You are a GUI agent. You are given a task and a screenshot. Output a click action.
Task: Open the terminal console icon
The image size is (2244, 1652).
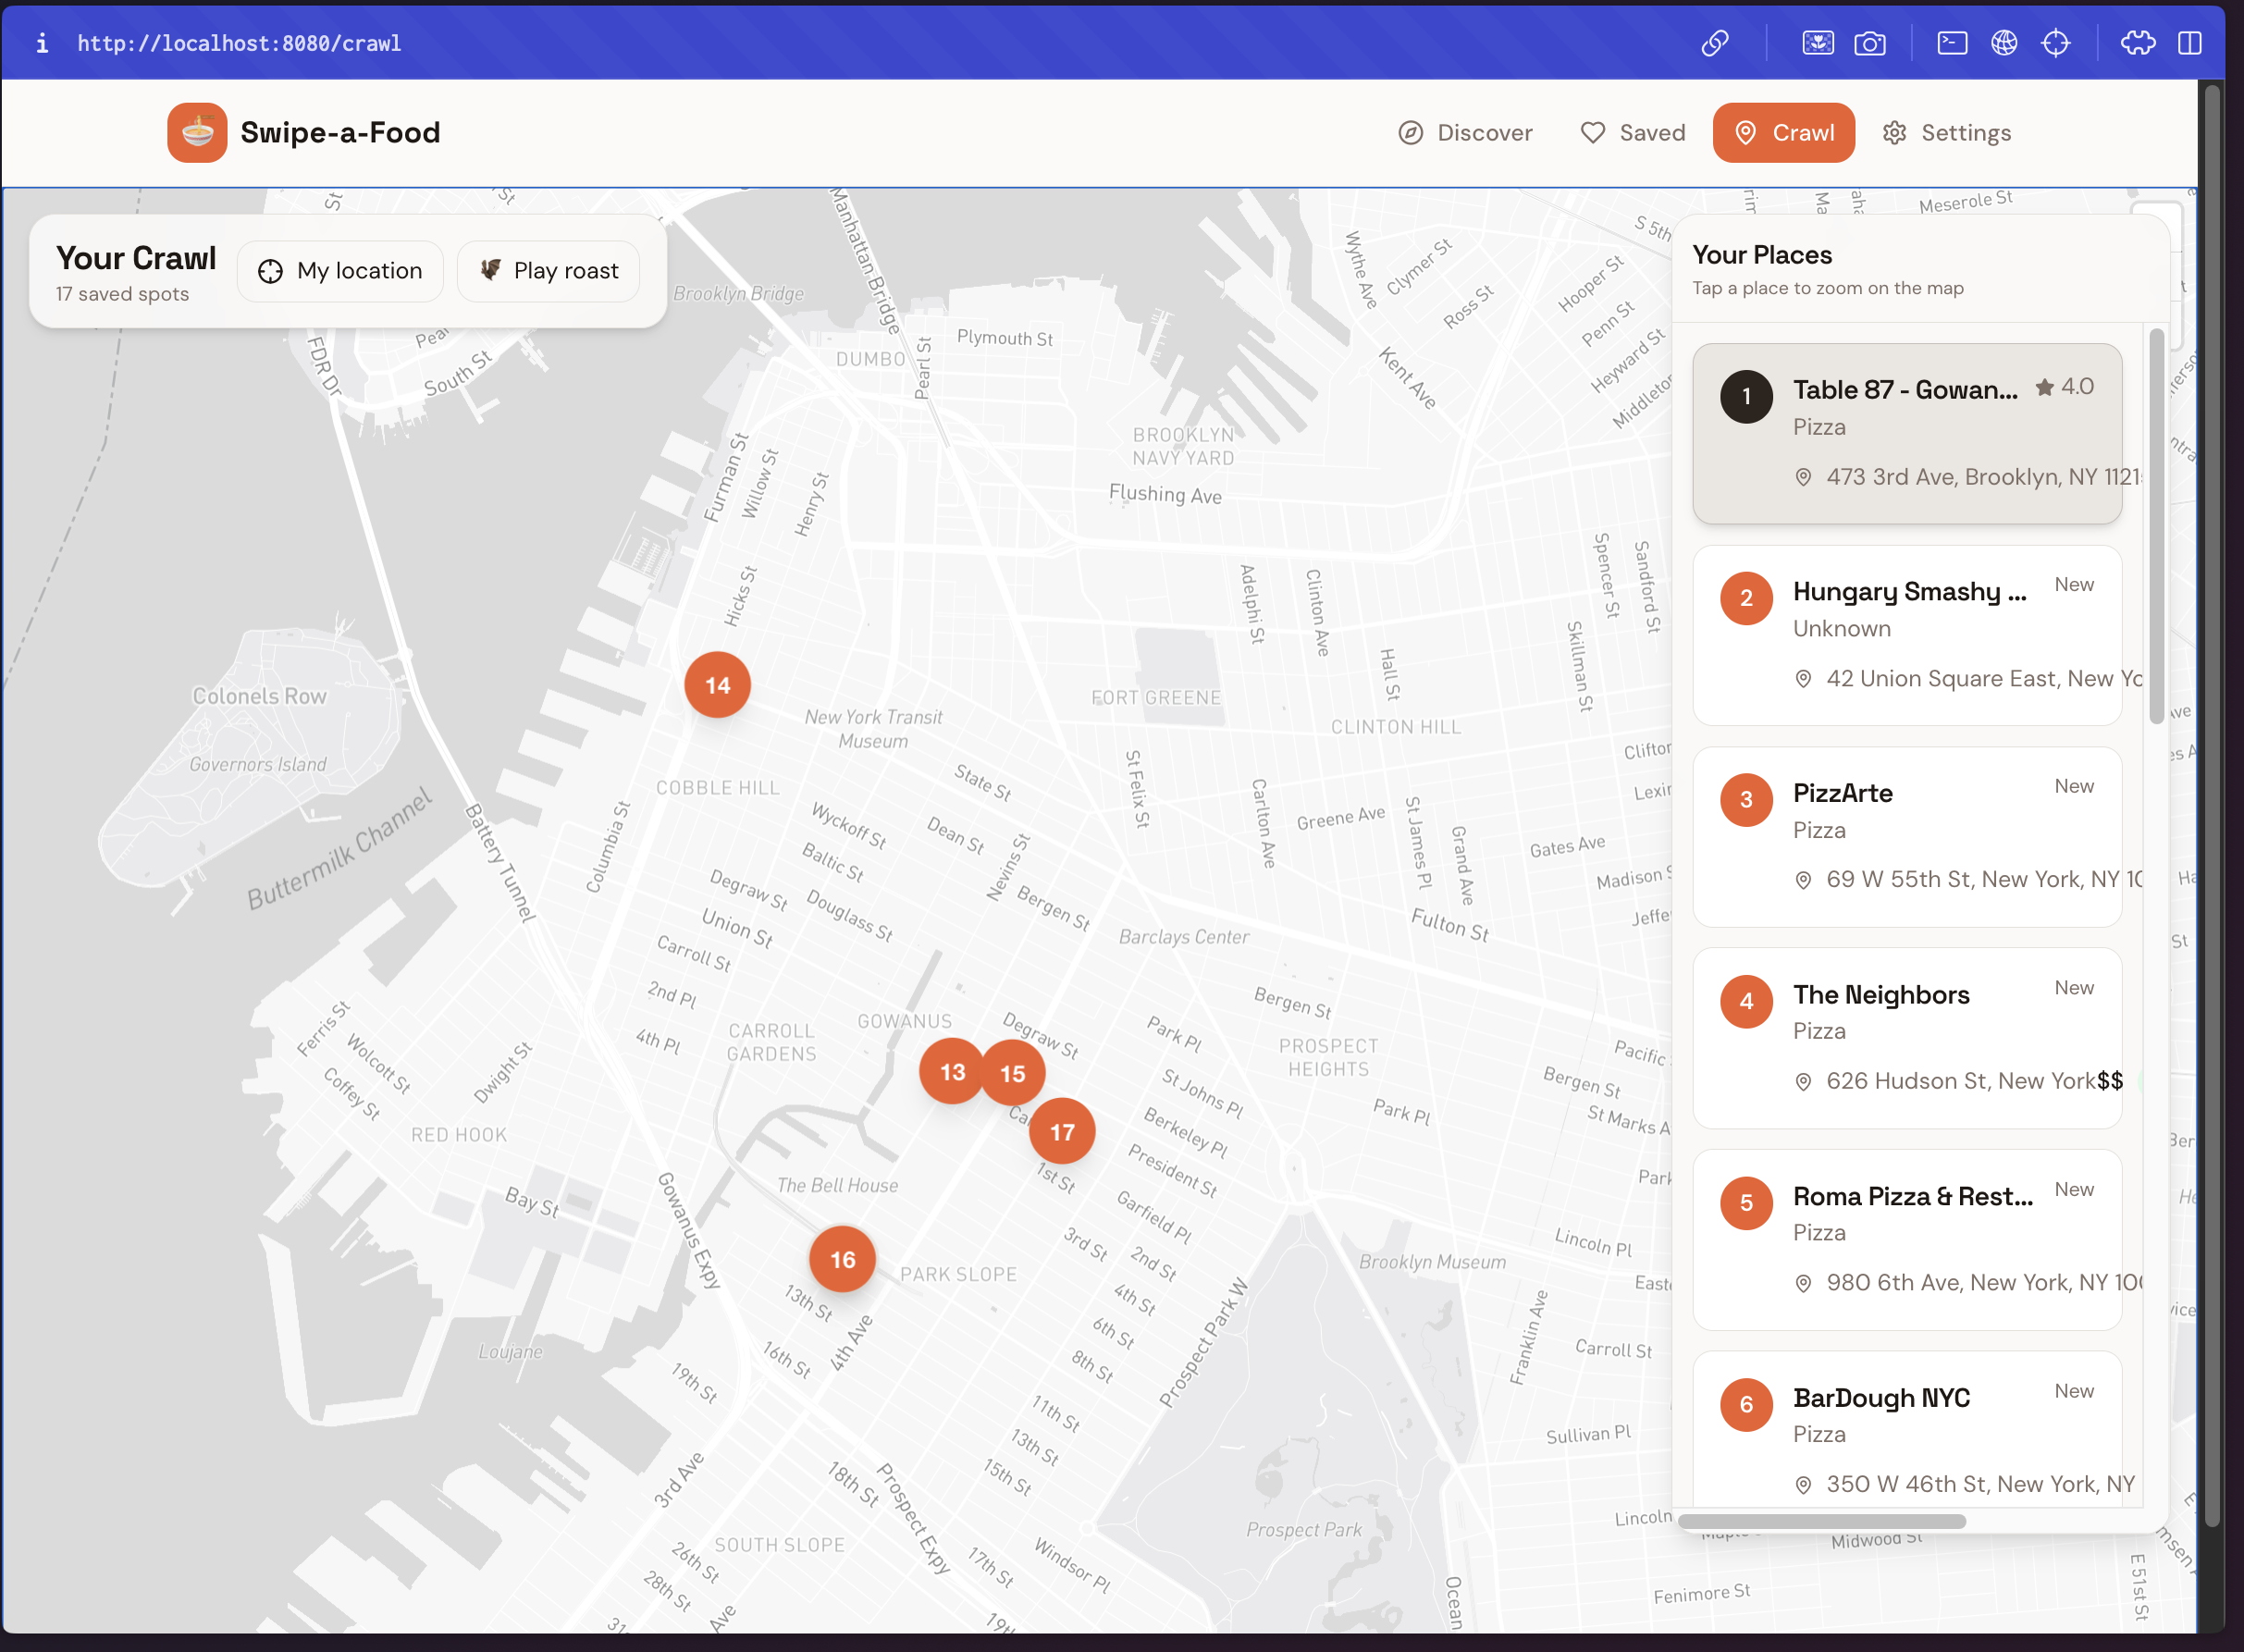(1951, 43)
